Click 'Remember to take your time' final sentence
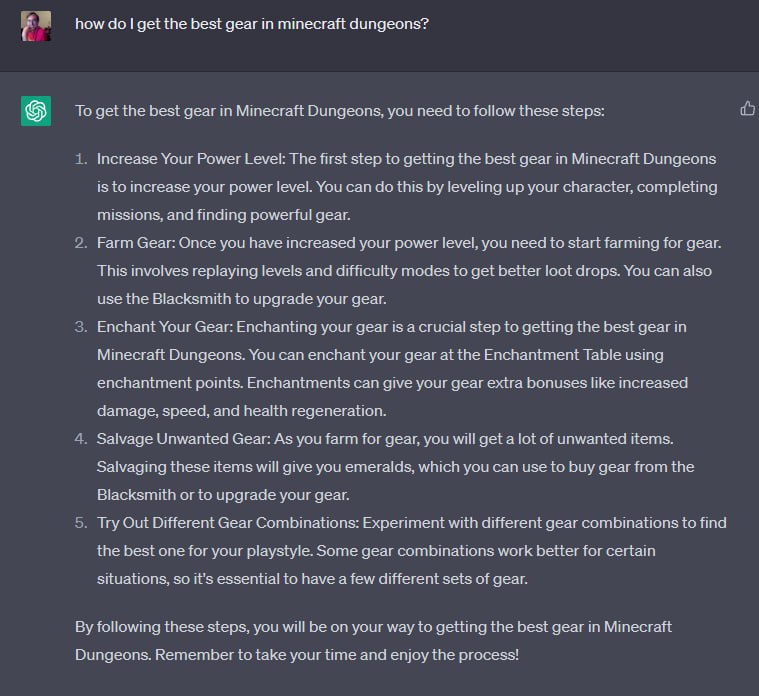Image resolution: width=759 pixels, height=696 pixels. pos(337,655)
